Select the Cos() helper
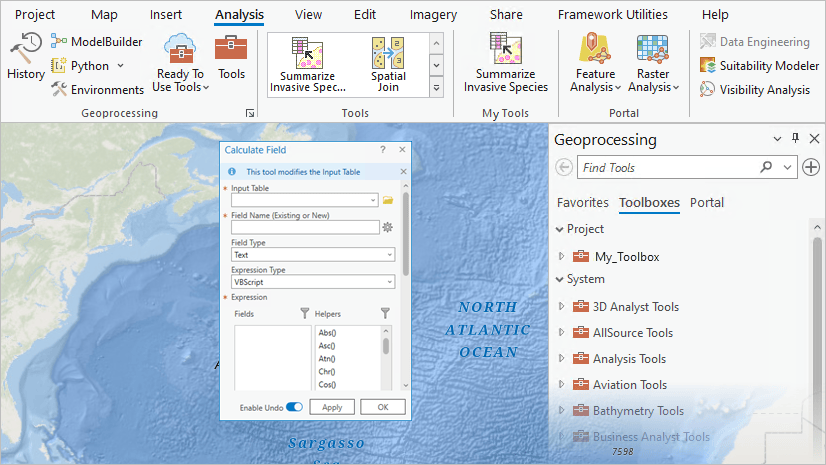The height and width of the screenshot is (465, 826). 327,385
